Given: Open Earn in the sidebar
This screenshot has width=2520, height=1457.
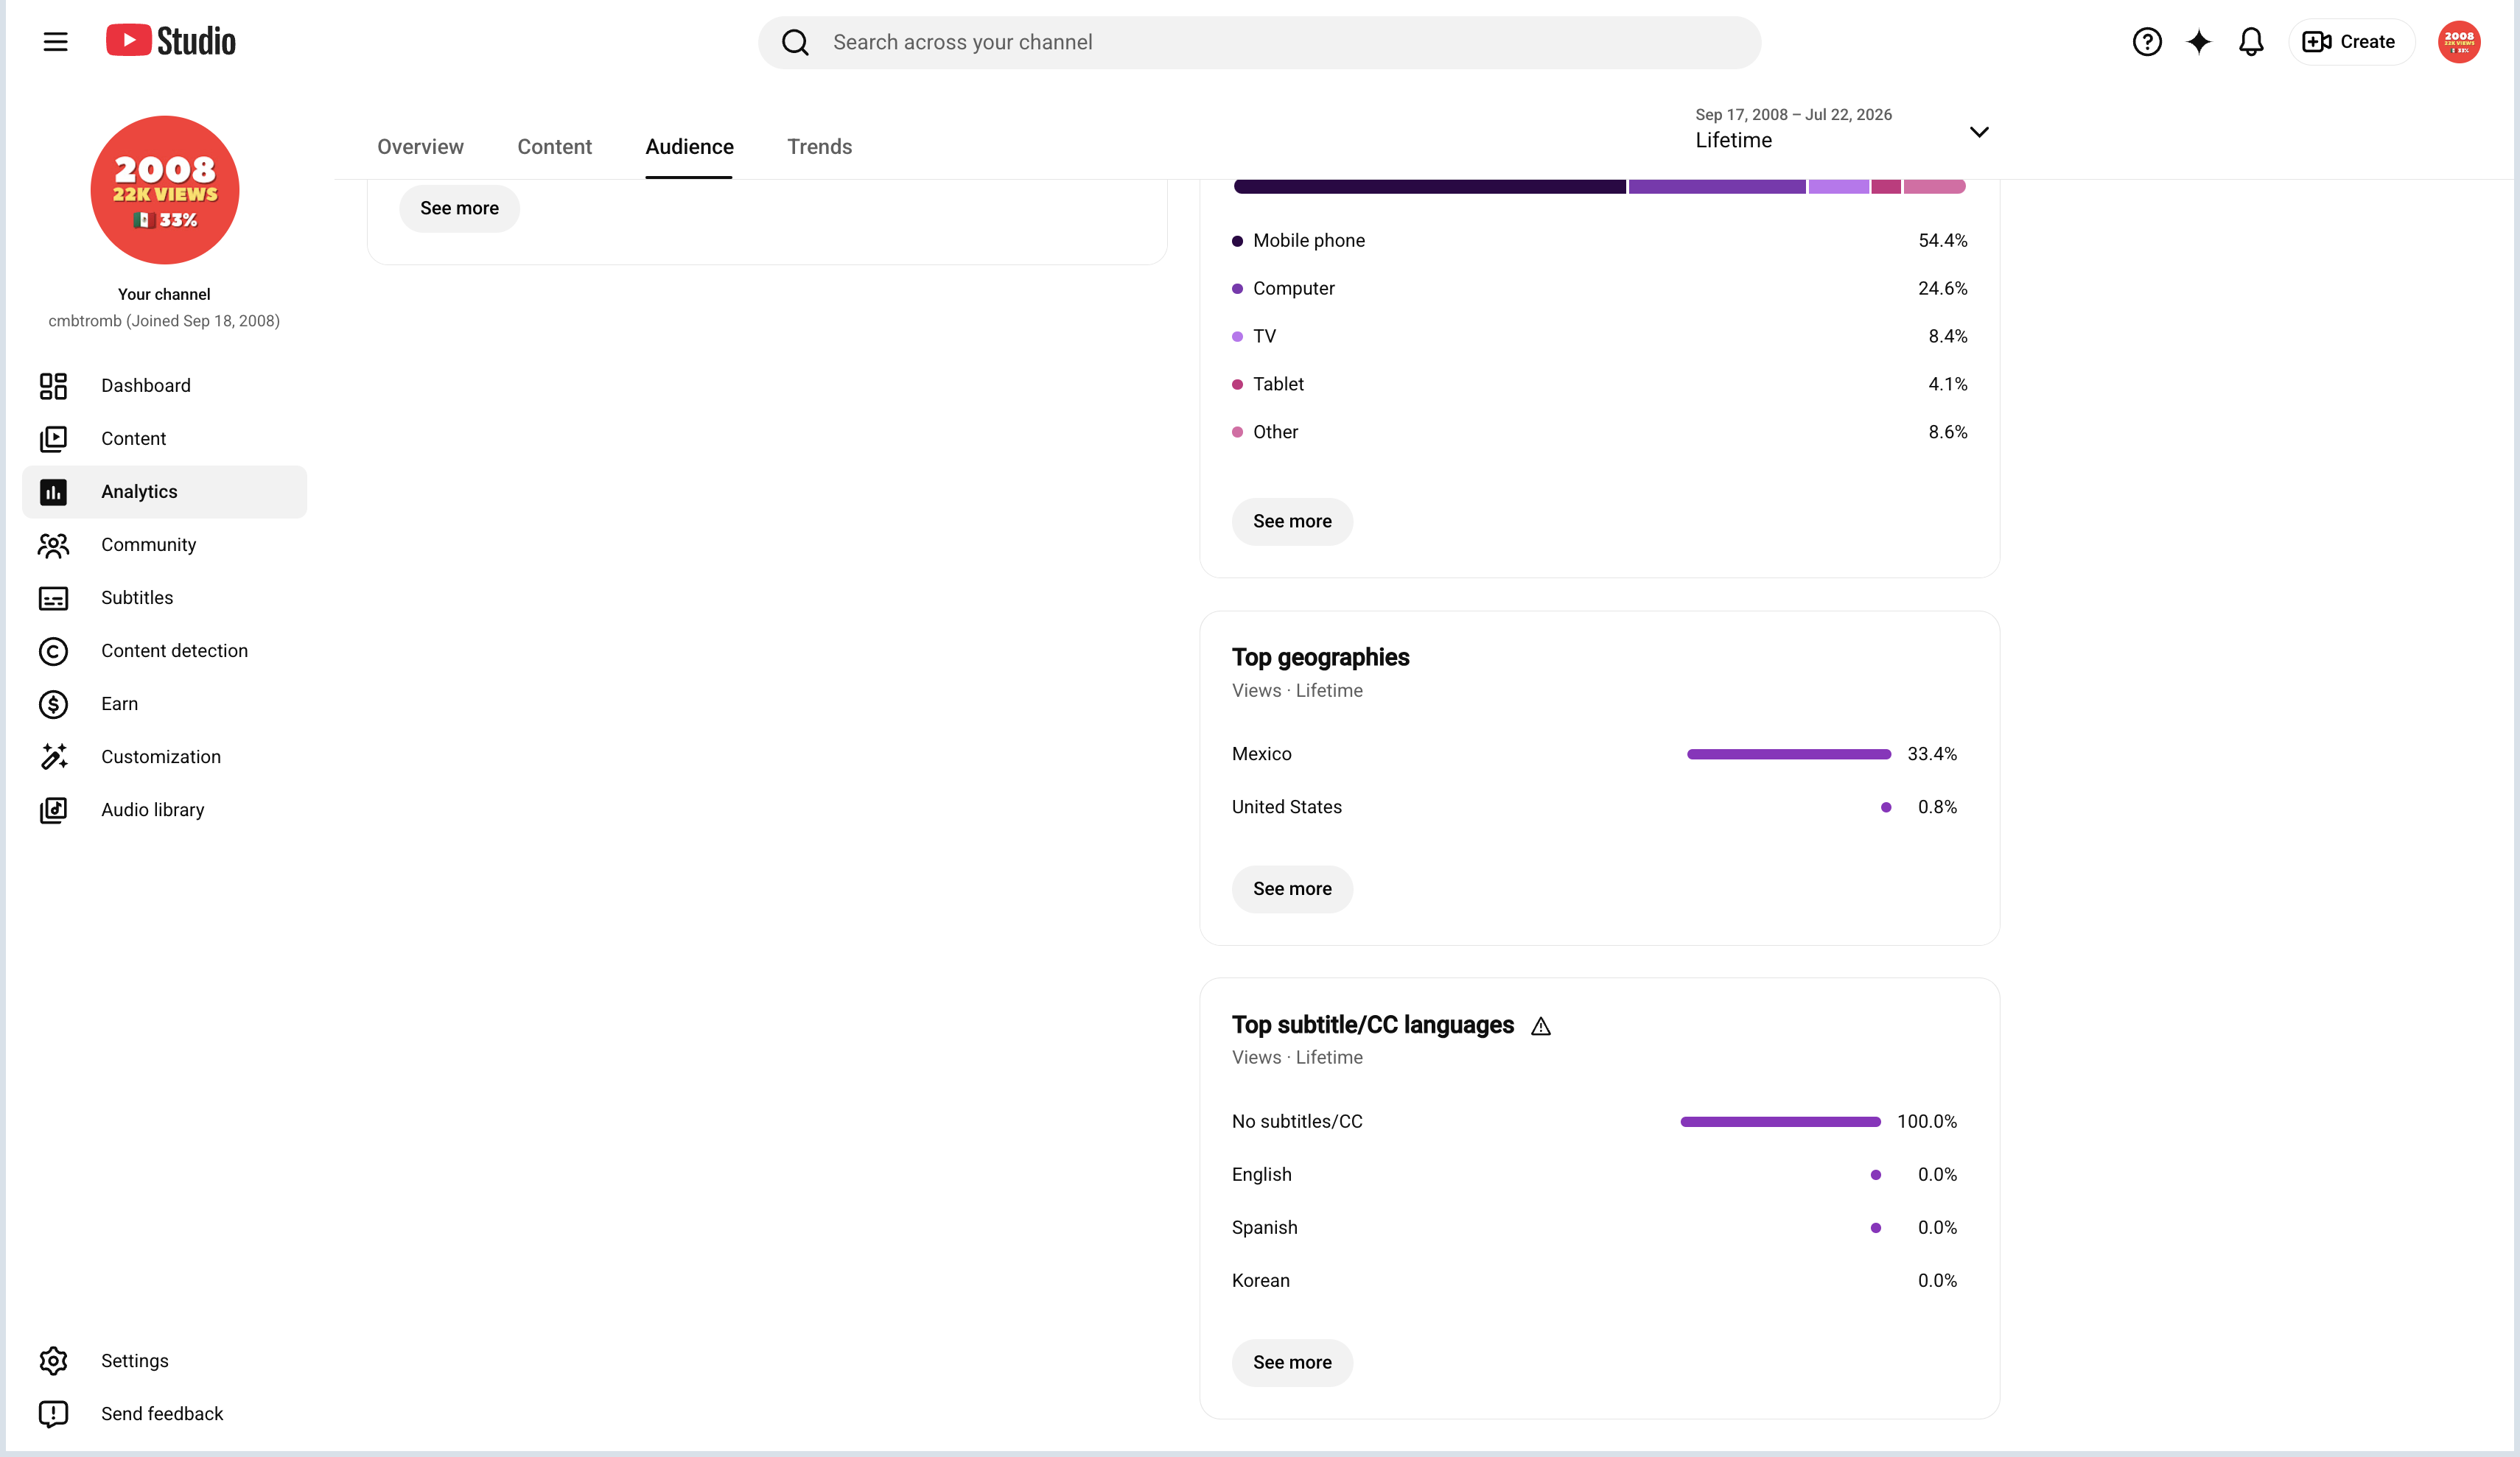Looking at the screenshot, I should tap(164, 704).
